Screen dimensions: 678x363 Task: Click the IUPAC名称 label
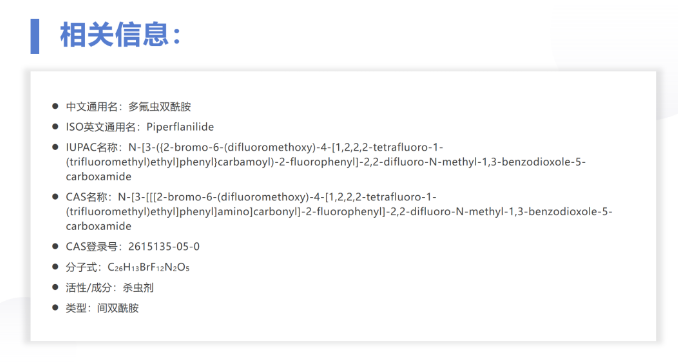(x=91, y=147)
